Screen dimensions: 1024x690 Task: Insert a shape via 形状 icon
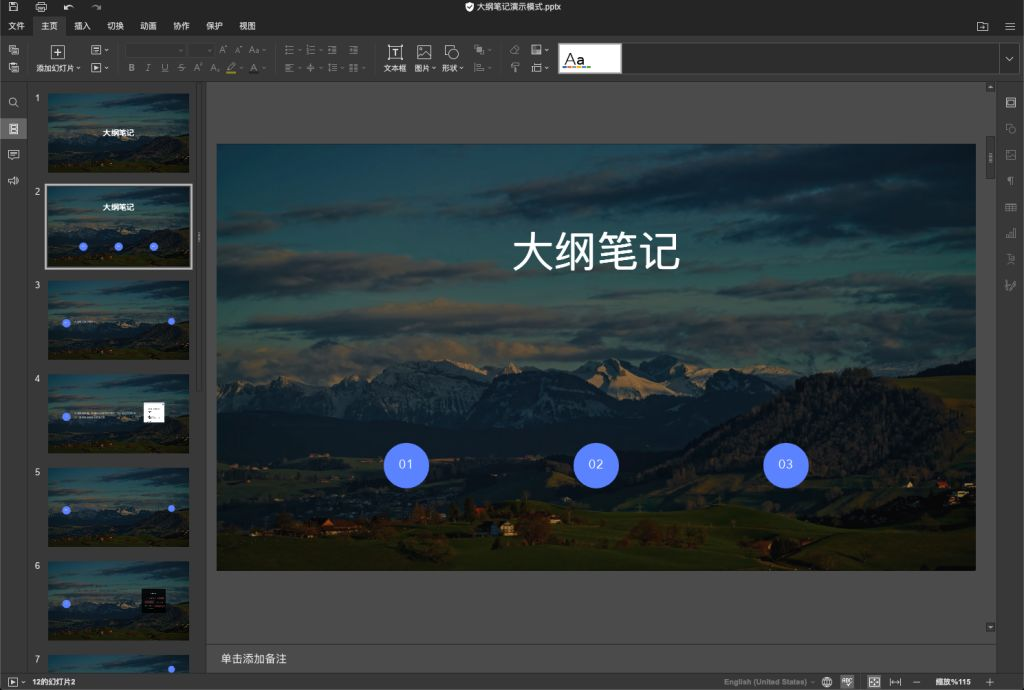click(452, 58)
